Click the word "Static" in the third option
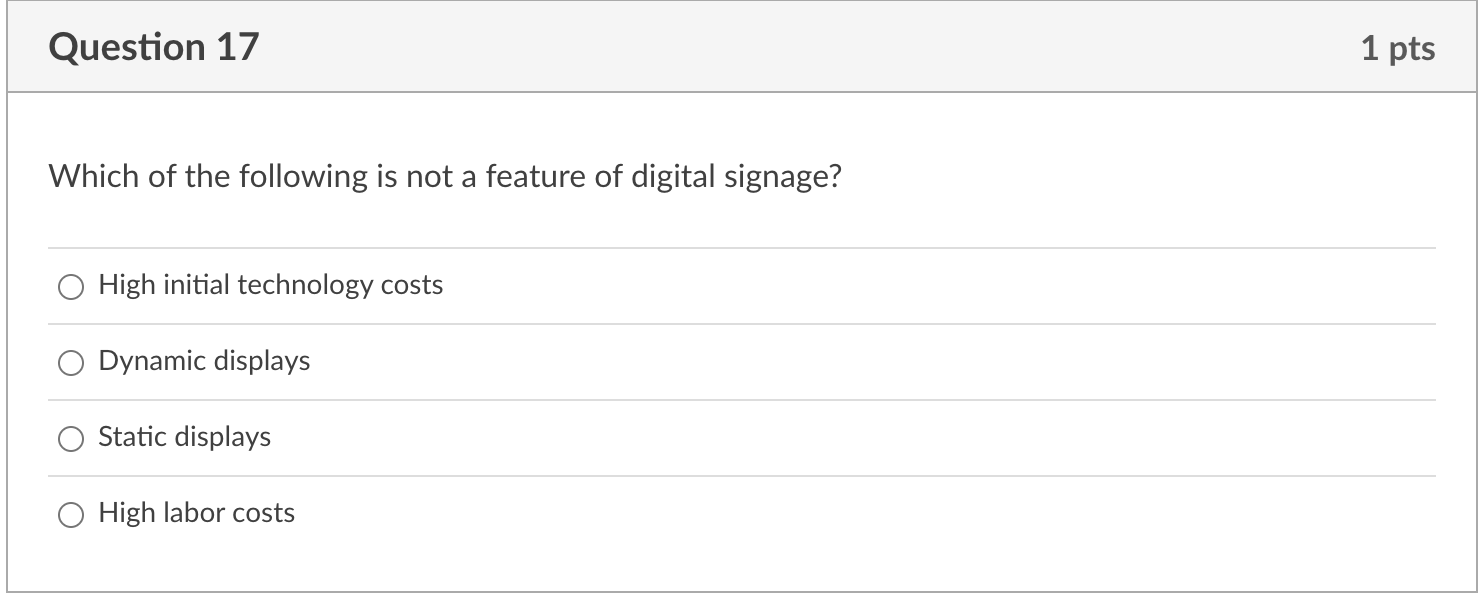The width and height of the screenshot is (1482, 594). coord(132,437)
